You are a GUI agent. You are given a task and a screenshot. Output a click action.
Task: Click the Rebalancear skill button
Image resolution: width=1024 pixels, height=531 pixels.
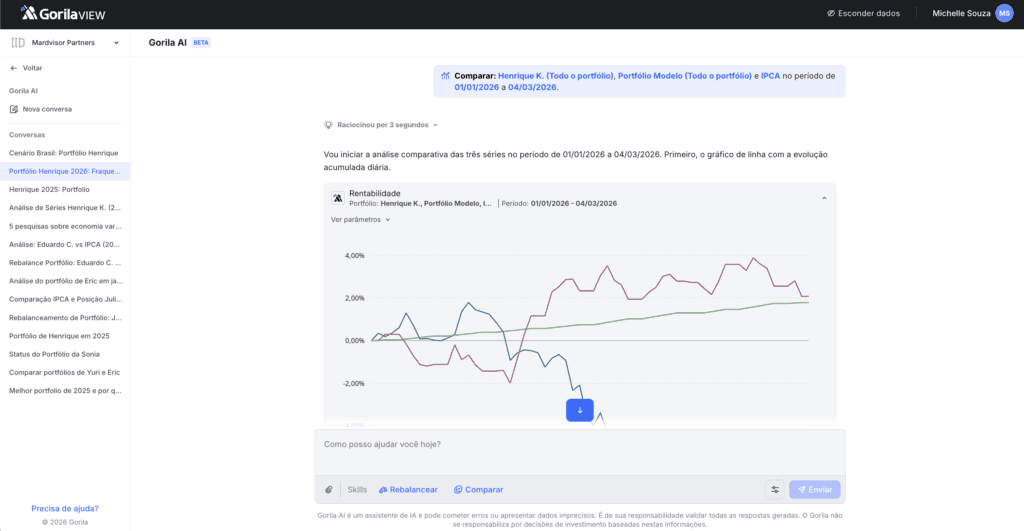pyautogui.click(x=408, y=489)
